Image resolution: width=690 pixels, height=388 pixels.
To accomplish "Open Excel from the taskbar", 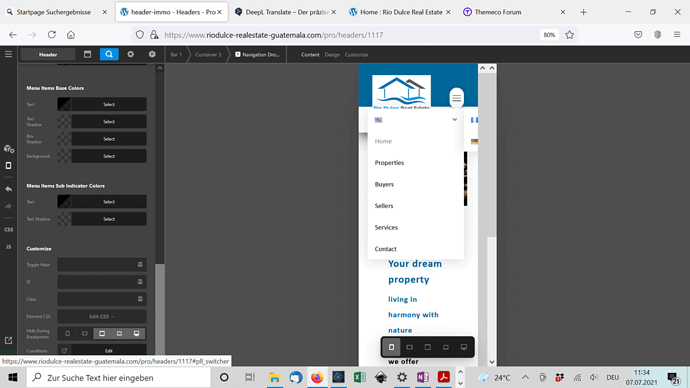I will 360,377.
